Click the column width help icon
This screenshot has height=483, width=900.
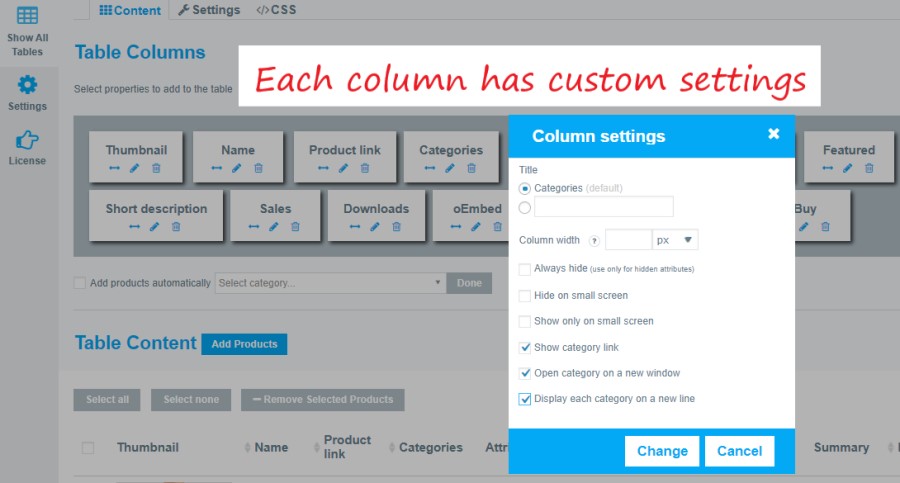click(x=594, y=241)
